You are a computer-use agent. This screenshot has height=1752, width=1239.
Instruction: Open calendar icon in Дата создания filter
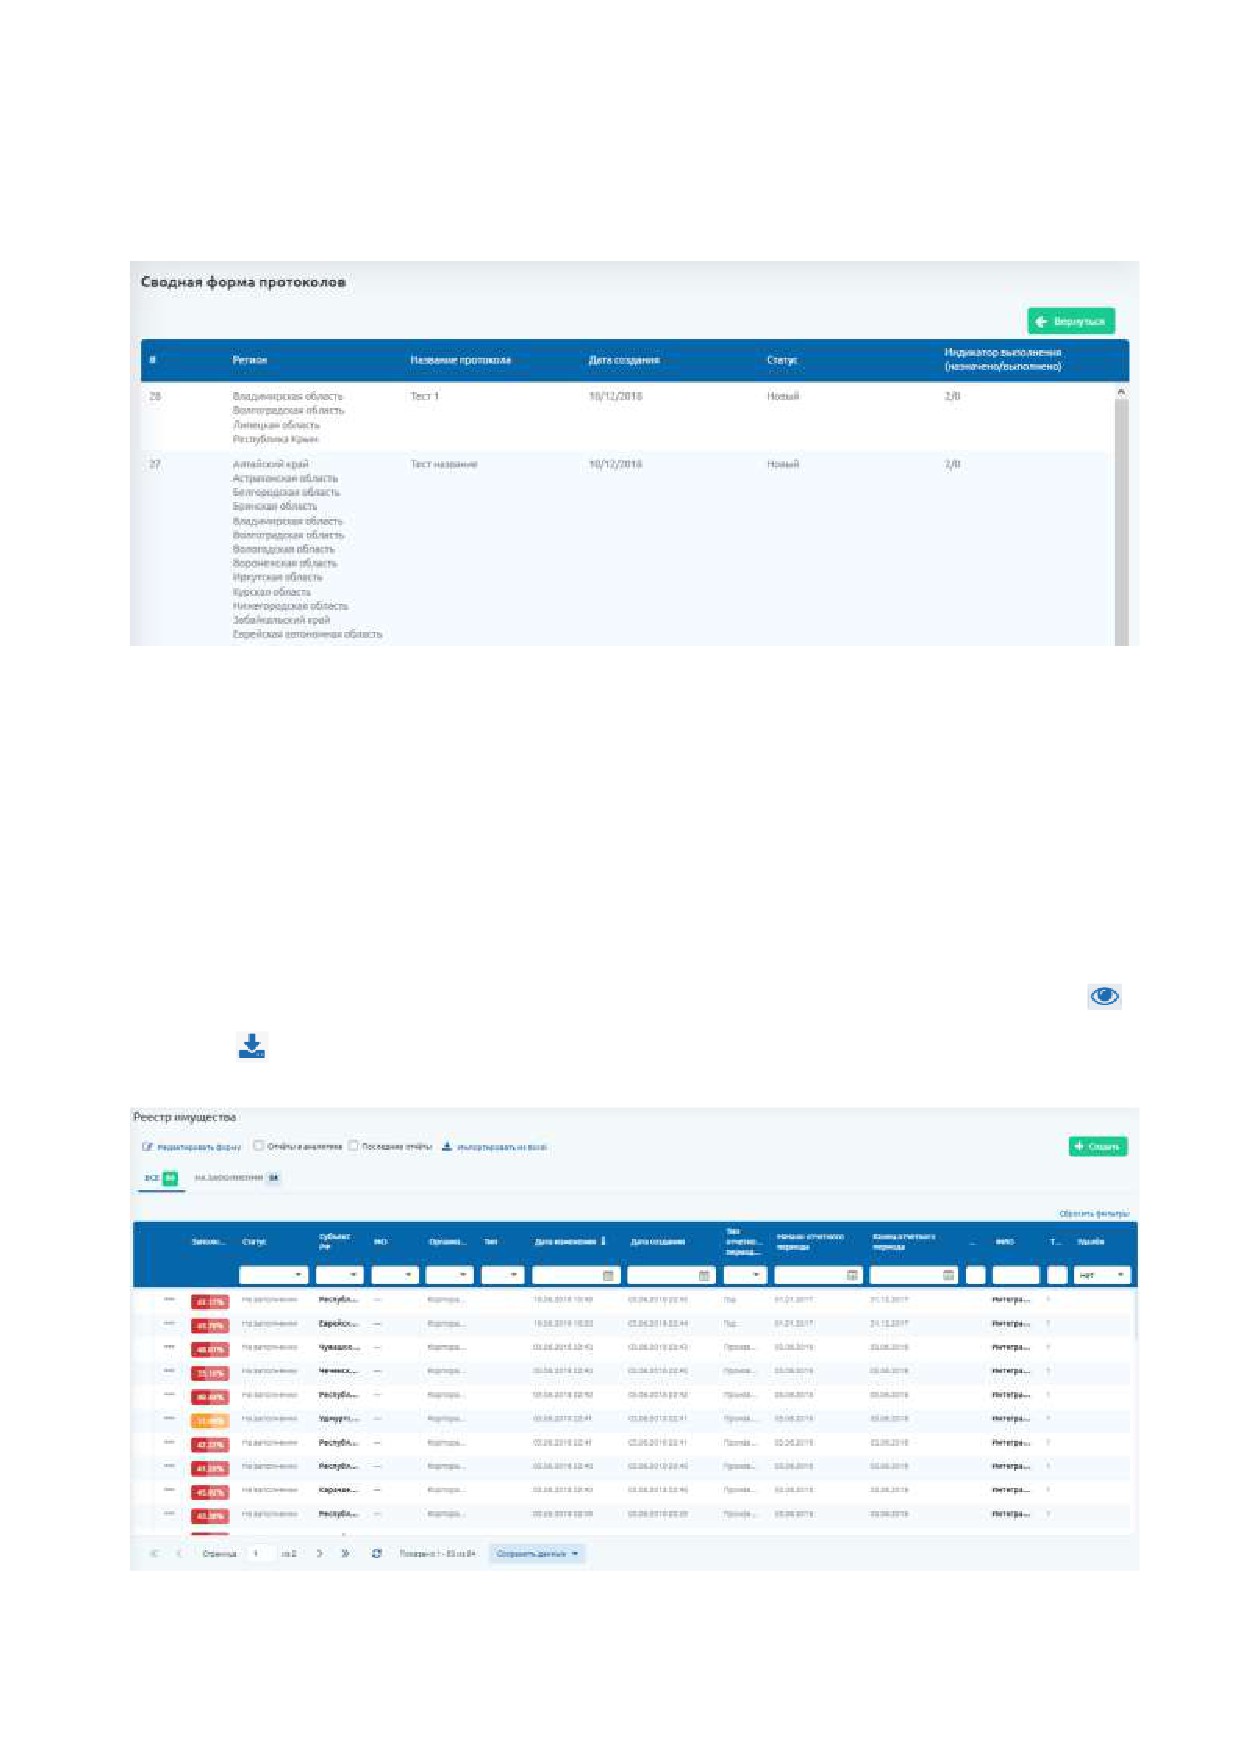(704, 1275)
